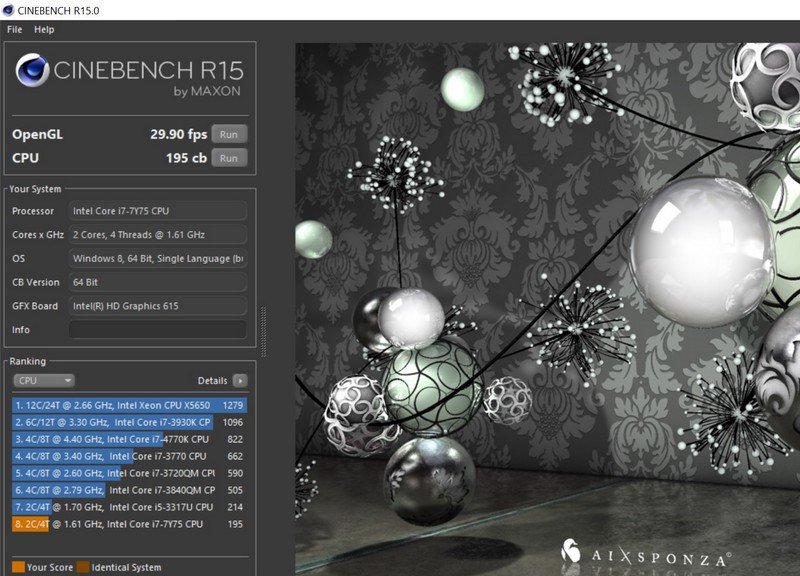Select the Core i7-4770K ranking row
800x576 pixels.
pyautogui.click(x=129, y=439)
